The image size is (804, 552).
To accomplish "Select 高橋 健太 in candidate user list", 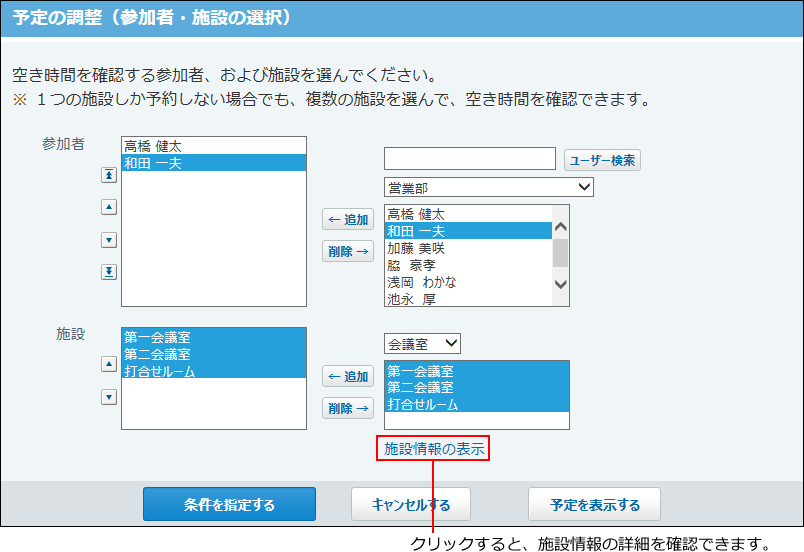I will tap(468, 214).
